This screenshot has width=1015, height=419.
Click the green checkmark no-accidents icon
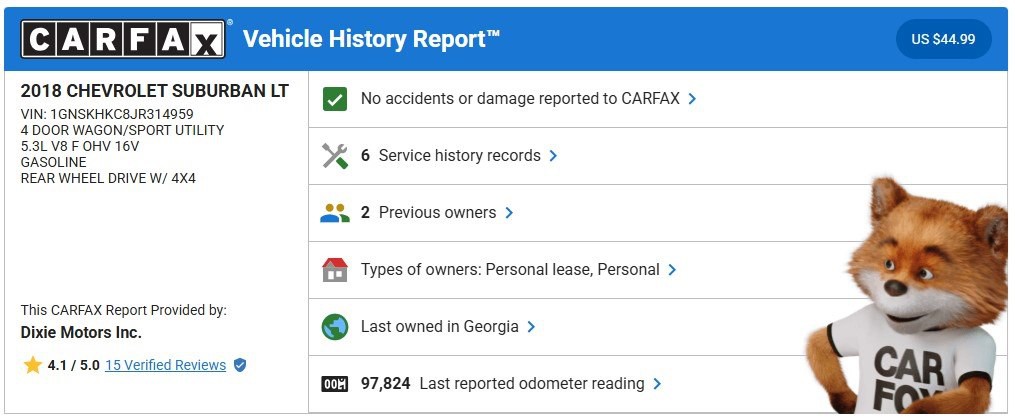(334, 99)
